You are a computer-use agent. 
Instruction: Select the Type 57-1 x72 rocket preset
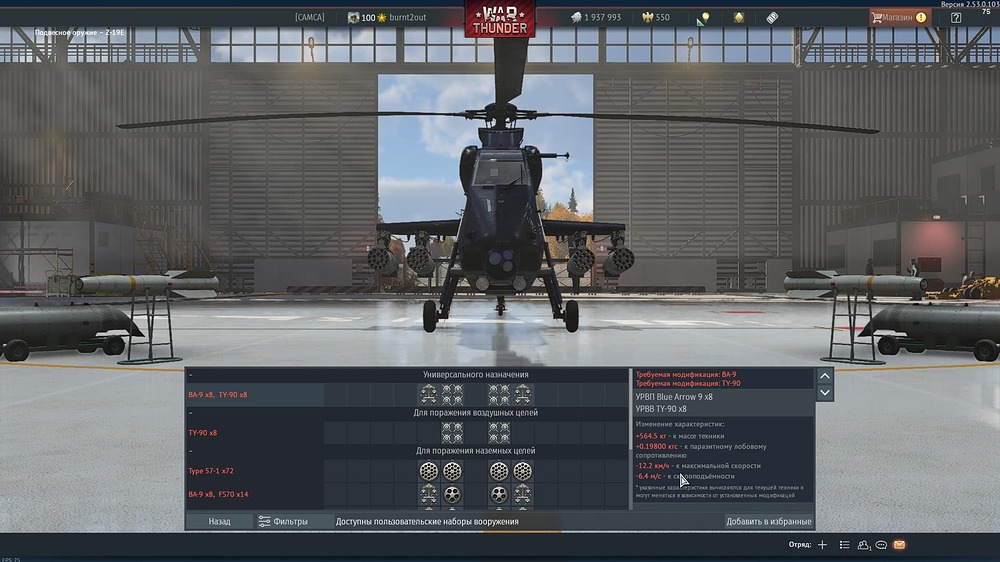(212, 470)
